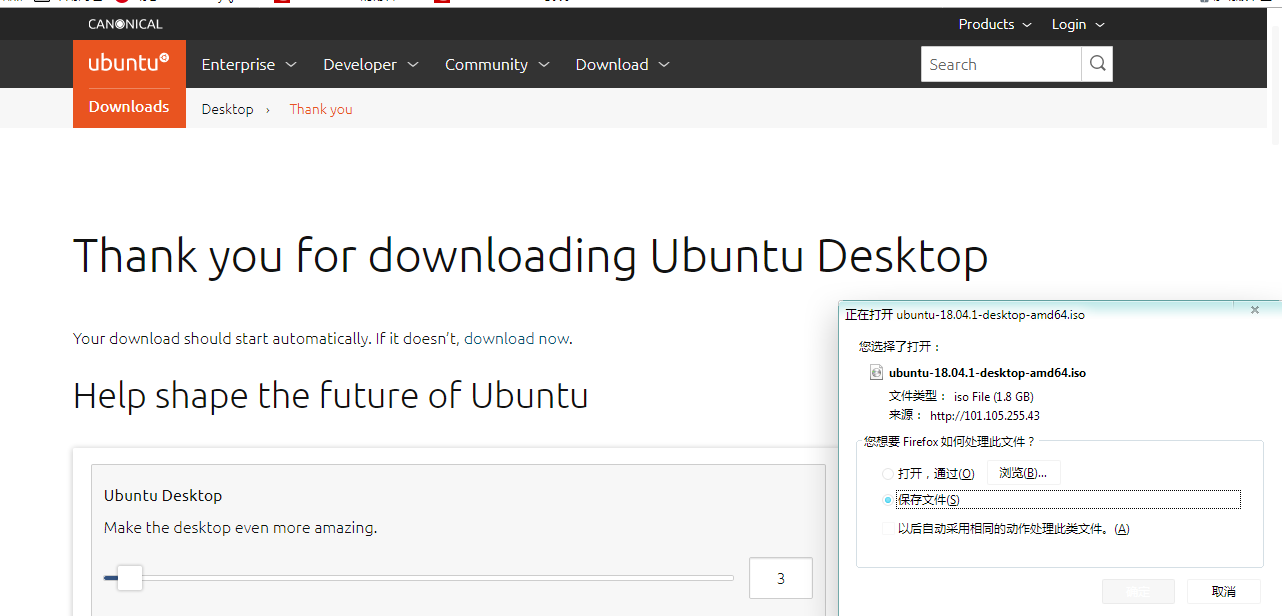Screen dimensions: 1282x616
Task: Close the Firefox download dialog with X
Action: (1255, 310)
